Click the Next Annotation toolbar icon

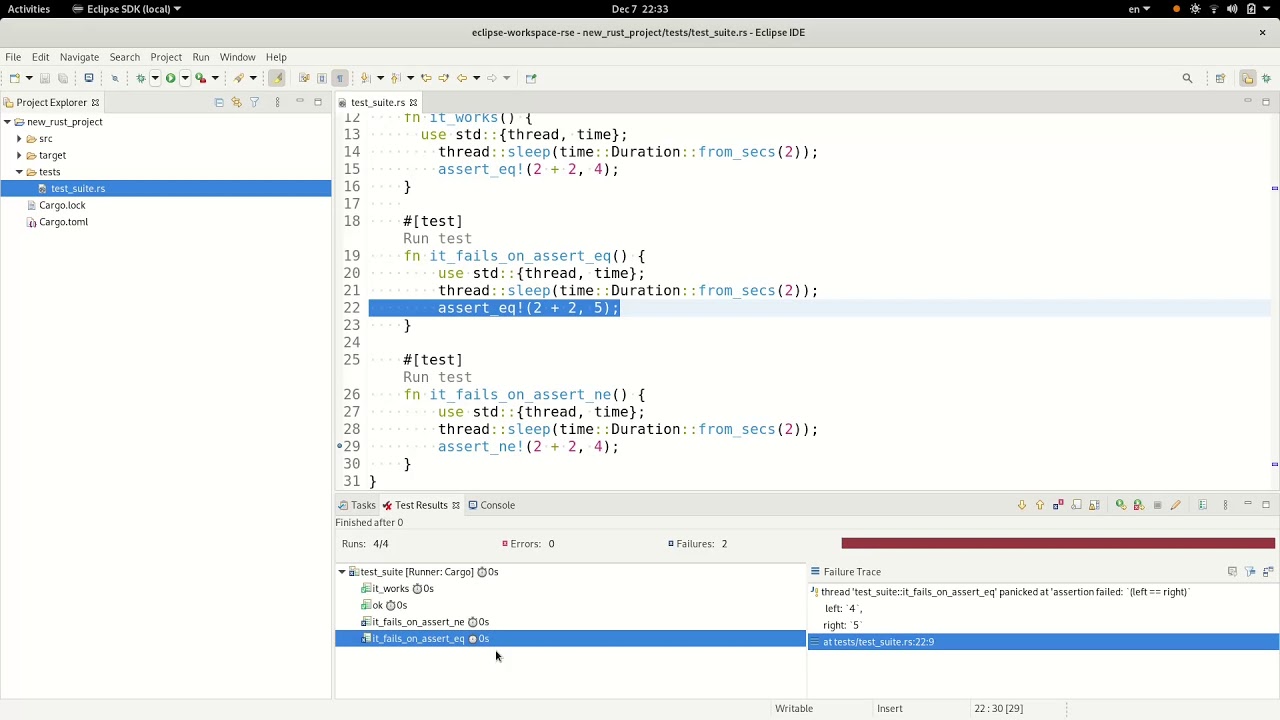pyautogui.click(x=365, y=78)
